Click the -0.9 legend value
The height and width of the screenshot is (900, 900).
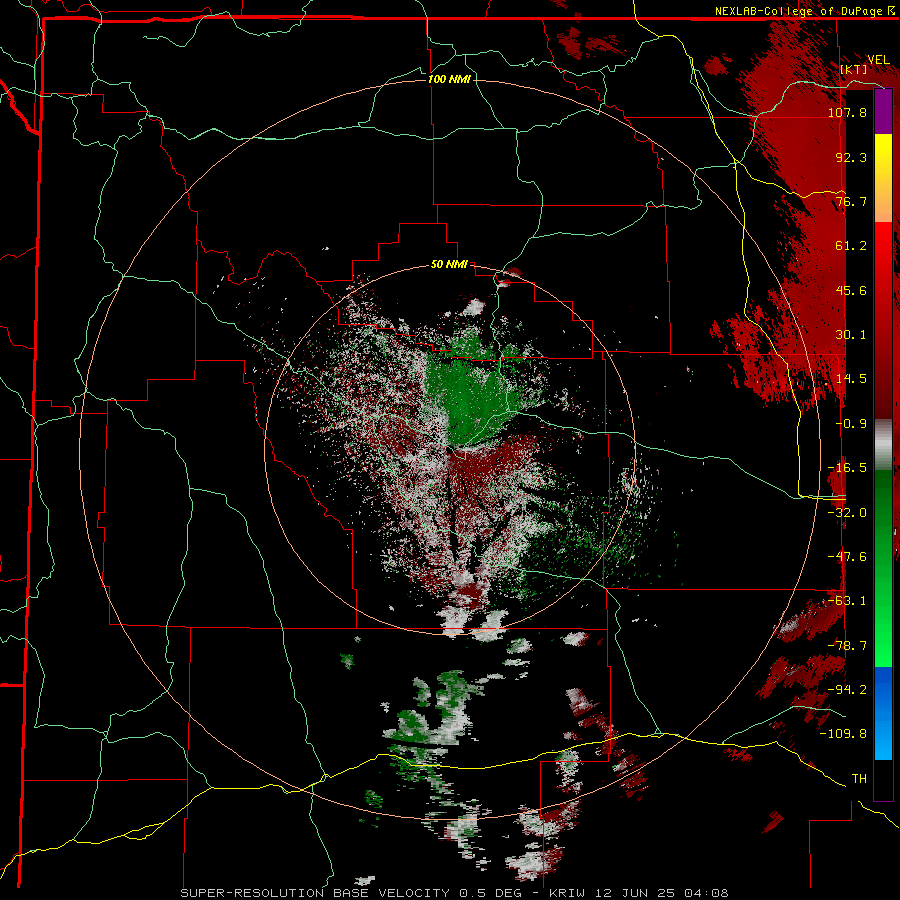pos(851,424)
